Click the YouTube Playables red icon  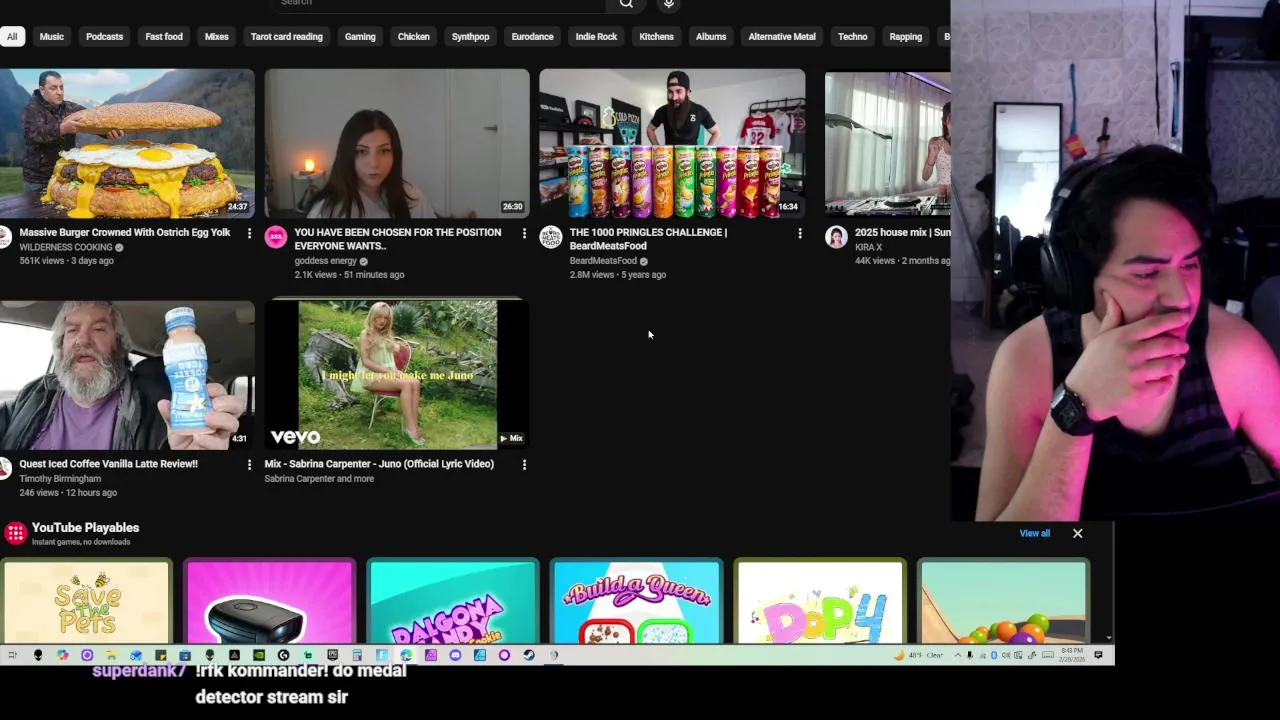(x=15, y=533)
